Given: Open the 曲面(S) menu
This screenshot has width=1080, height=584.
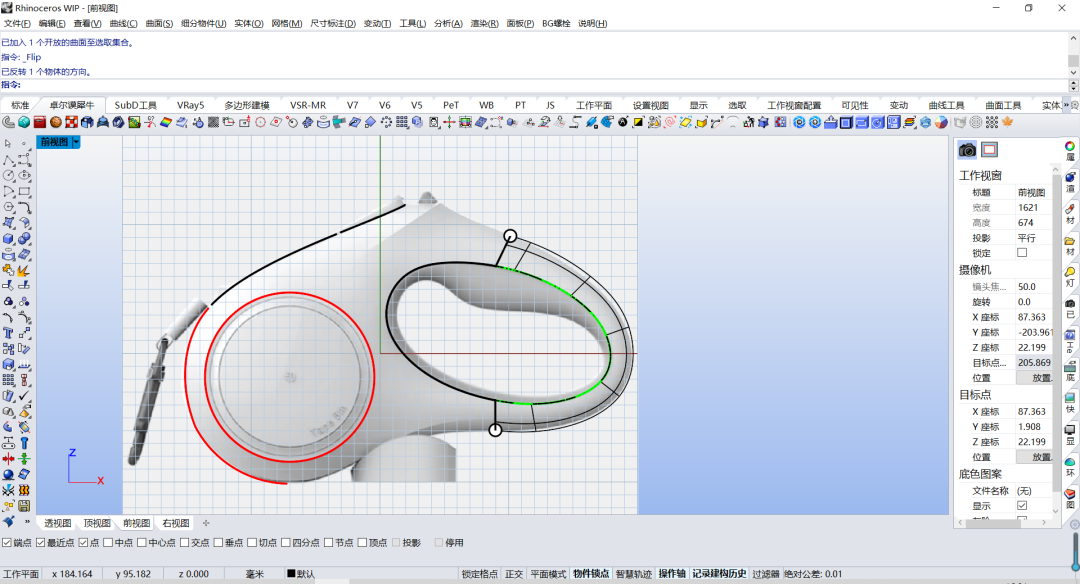Looking at the screenshot, I should (x=159, y=23).
